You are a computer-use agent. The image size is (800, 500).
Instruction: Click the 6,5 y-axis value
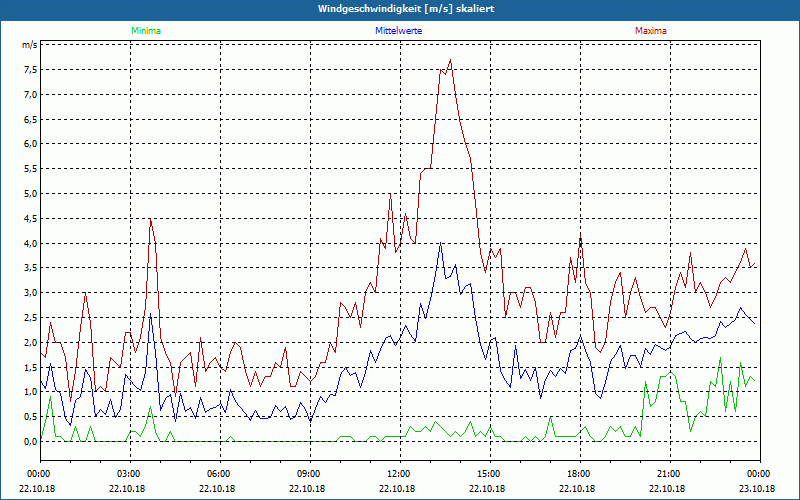[x=31, y=119]
